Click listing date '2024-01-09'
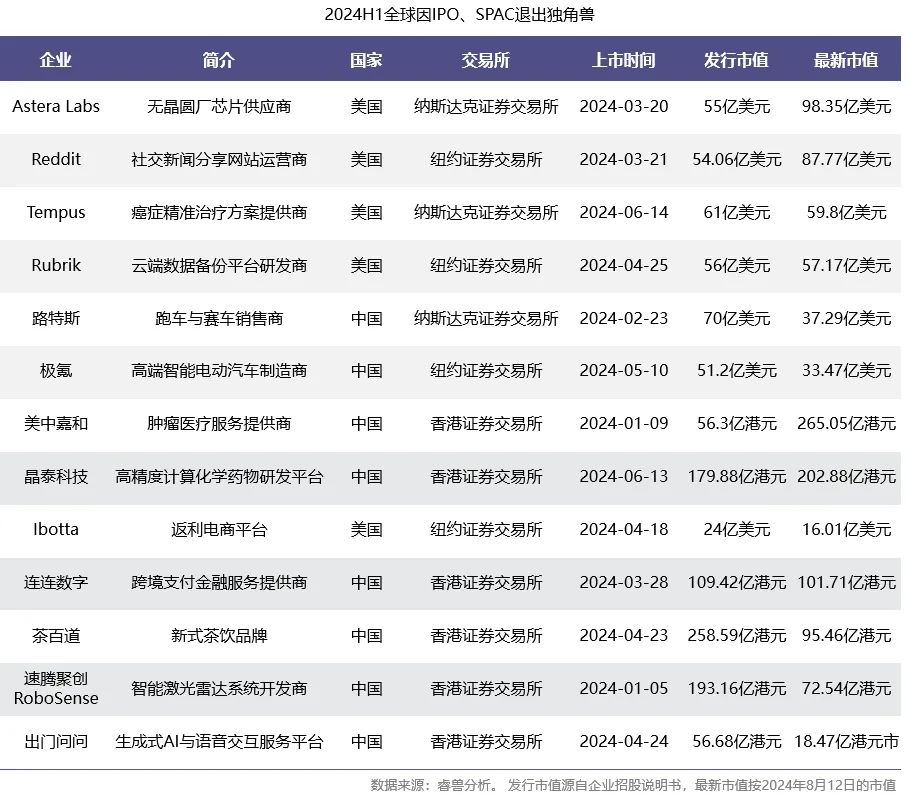Screen dimensions: 908x800 tap(624, 423)
